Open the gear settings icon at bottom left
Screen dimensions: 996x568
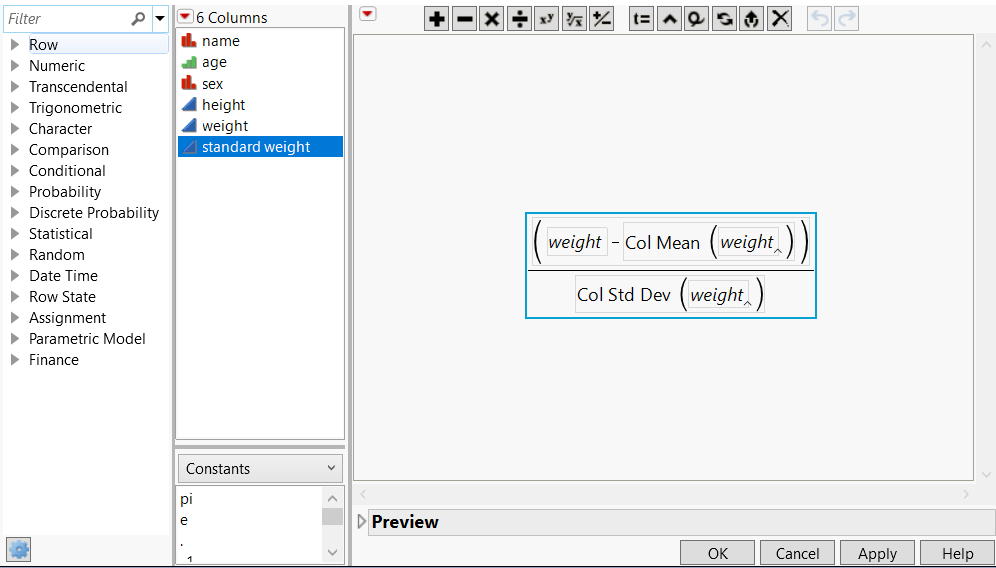tap(19, 548)
